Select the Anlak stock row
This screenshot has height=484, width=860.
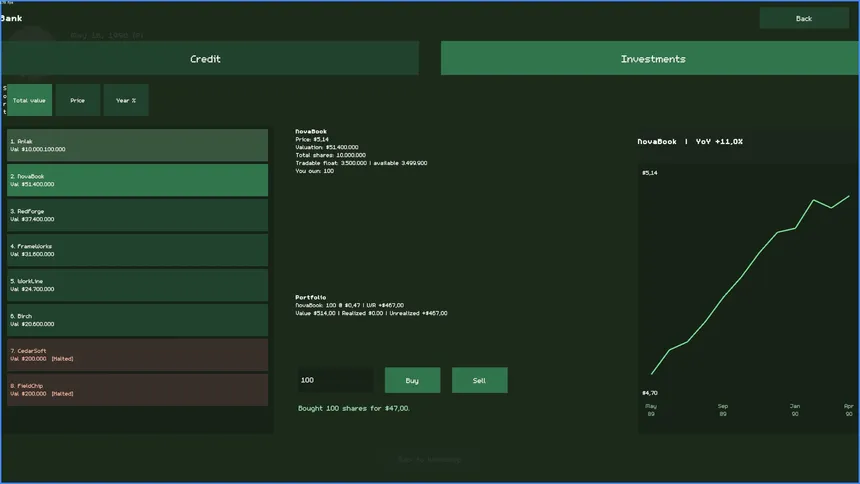[x=138, y=145]
